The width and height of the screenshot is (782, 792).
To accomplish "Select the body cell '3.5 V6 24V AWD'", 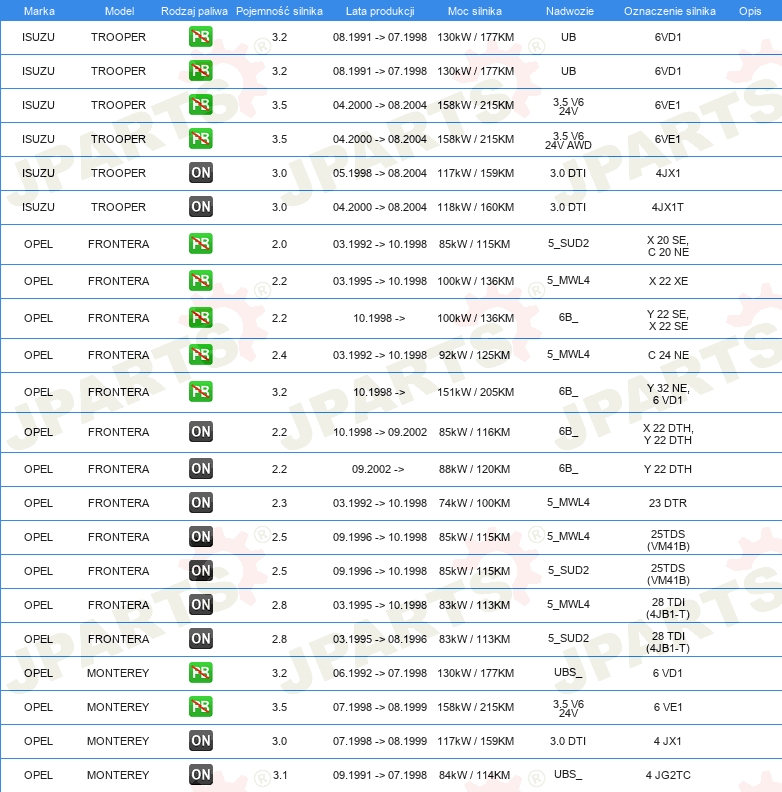I will point(568,140).
